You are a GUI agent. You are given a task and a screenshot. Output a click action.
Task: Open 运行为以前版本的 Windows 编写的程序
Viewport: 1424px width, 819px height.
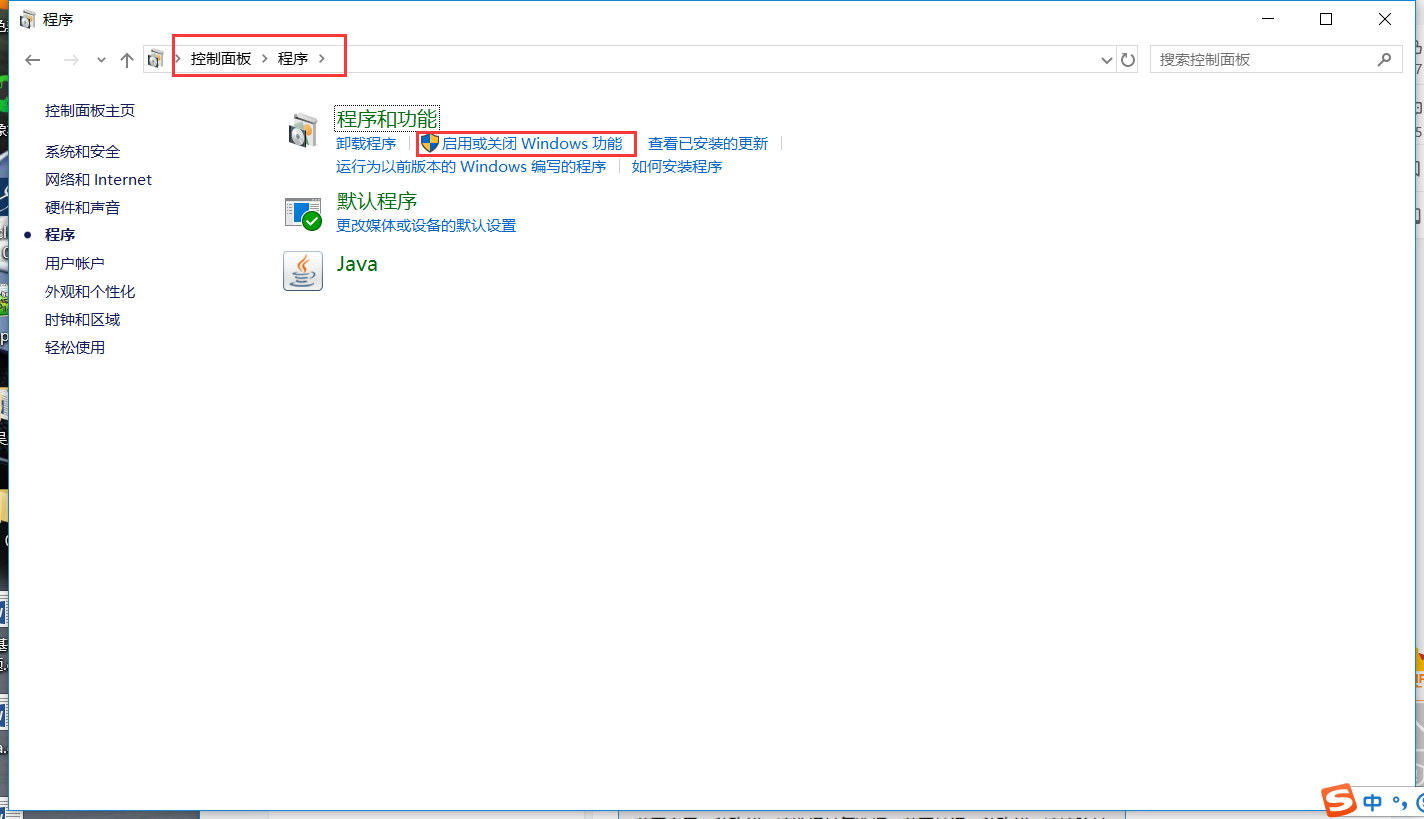(471, 166)
